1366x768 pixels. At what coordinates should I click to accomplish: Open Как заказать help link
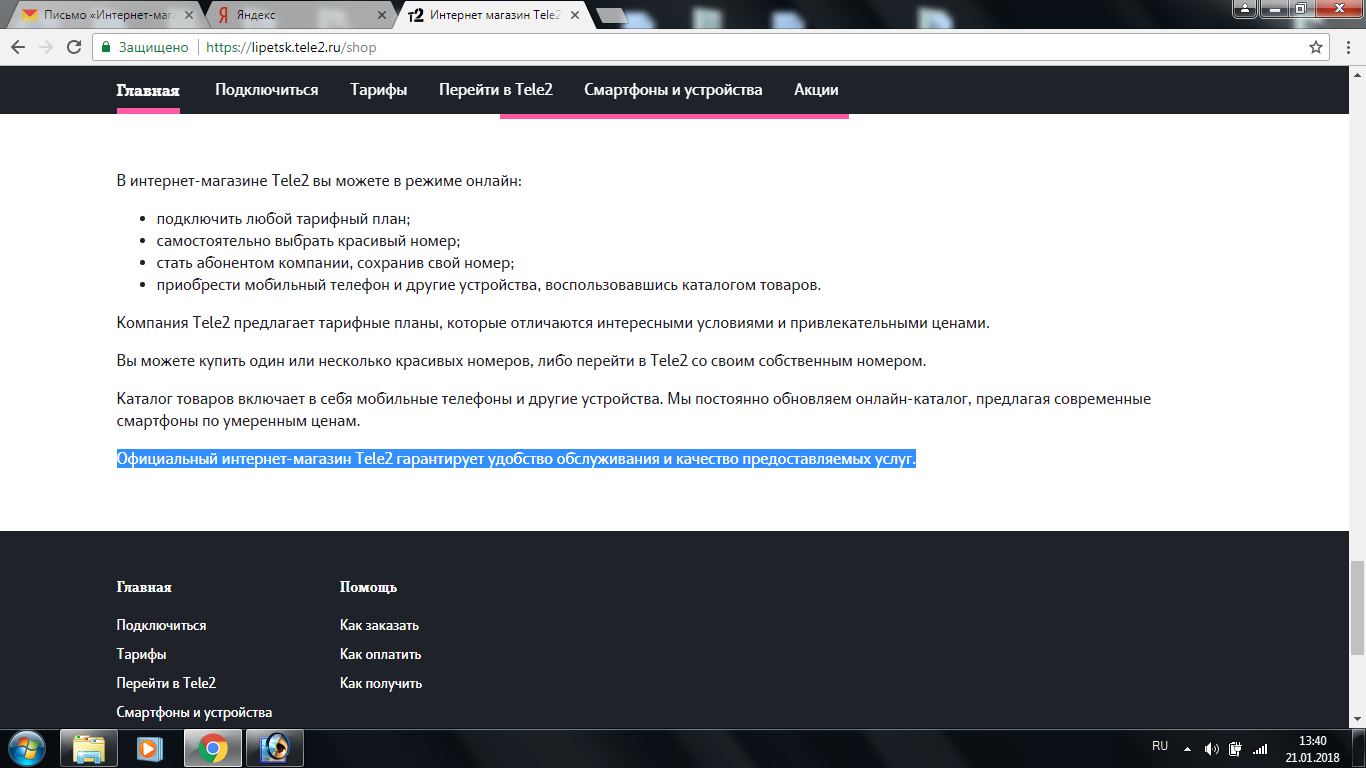pos(380,625)
